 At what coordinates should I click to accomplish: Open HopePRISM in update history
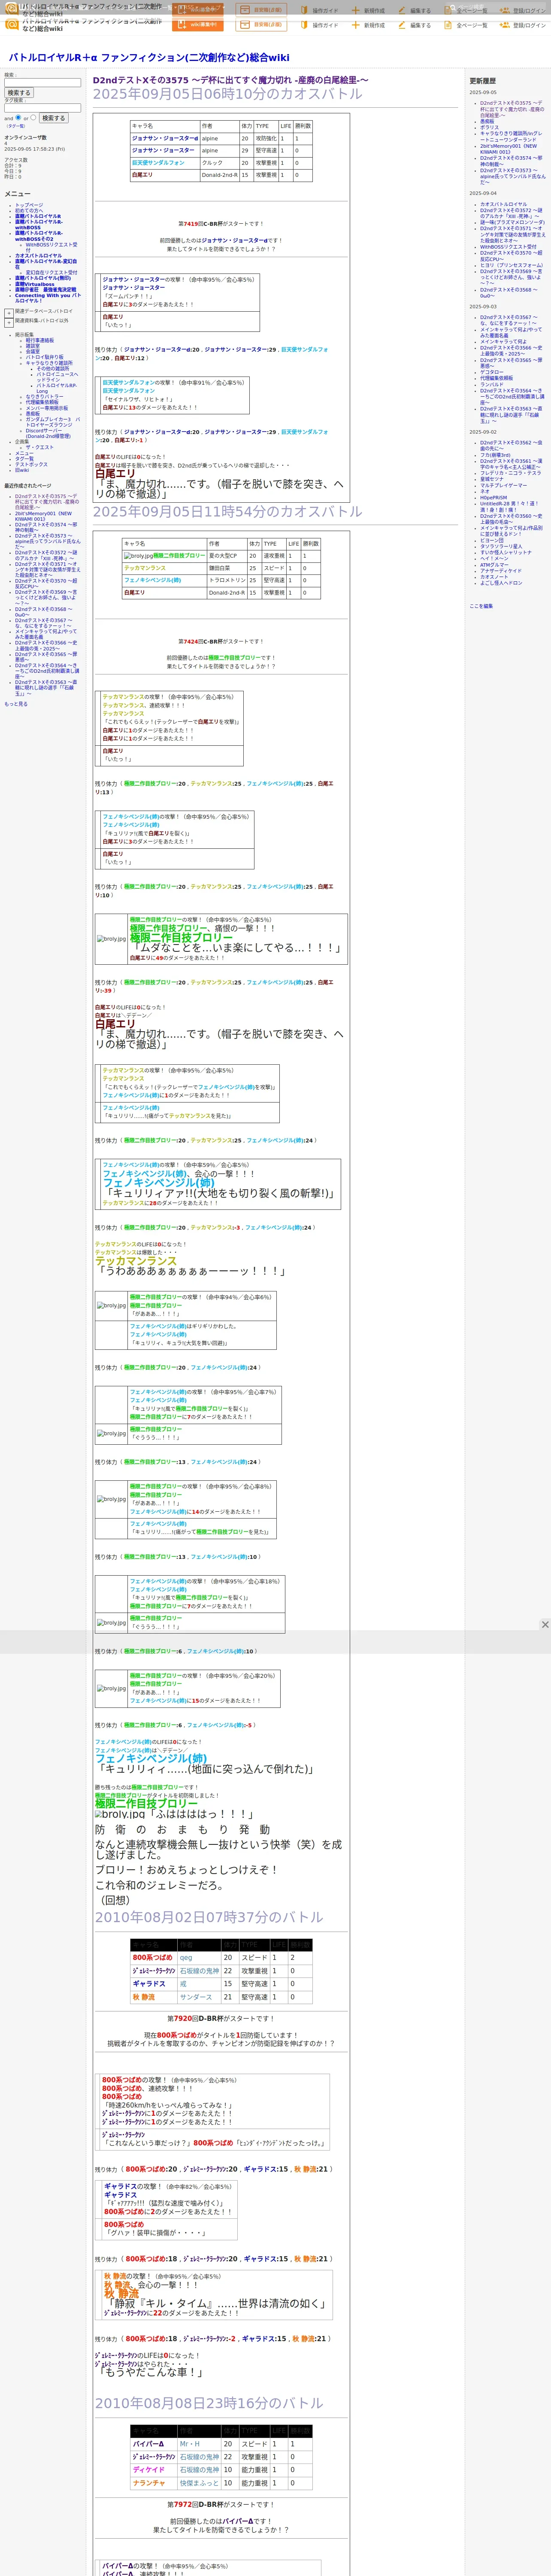493,497
